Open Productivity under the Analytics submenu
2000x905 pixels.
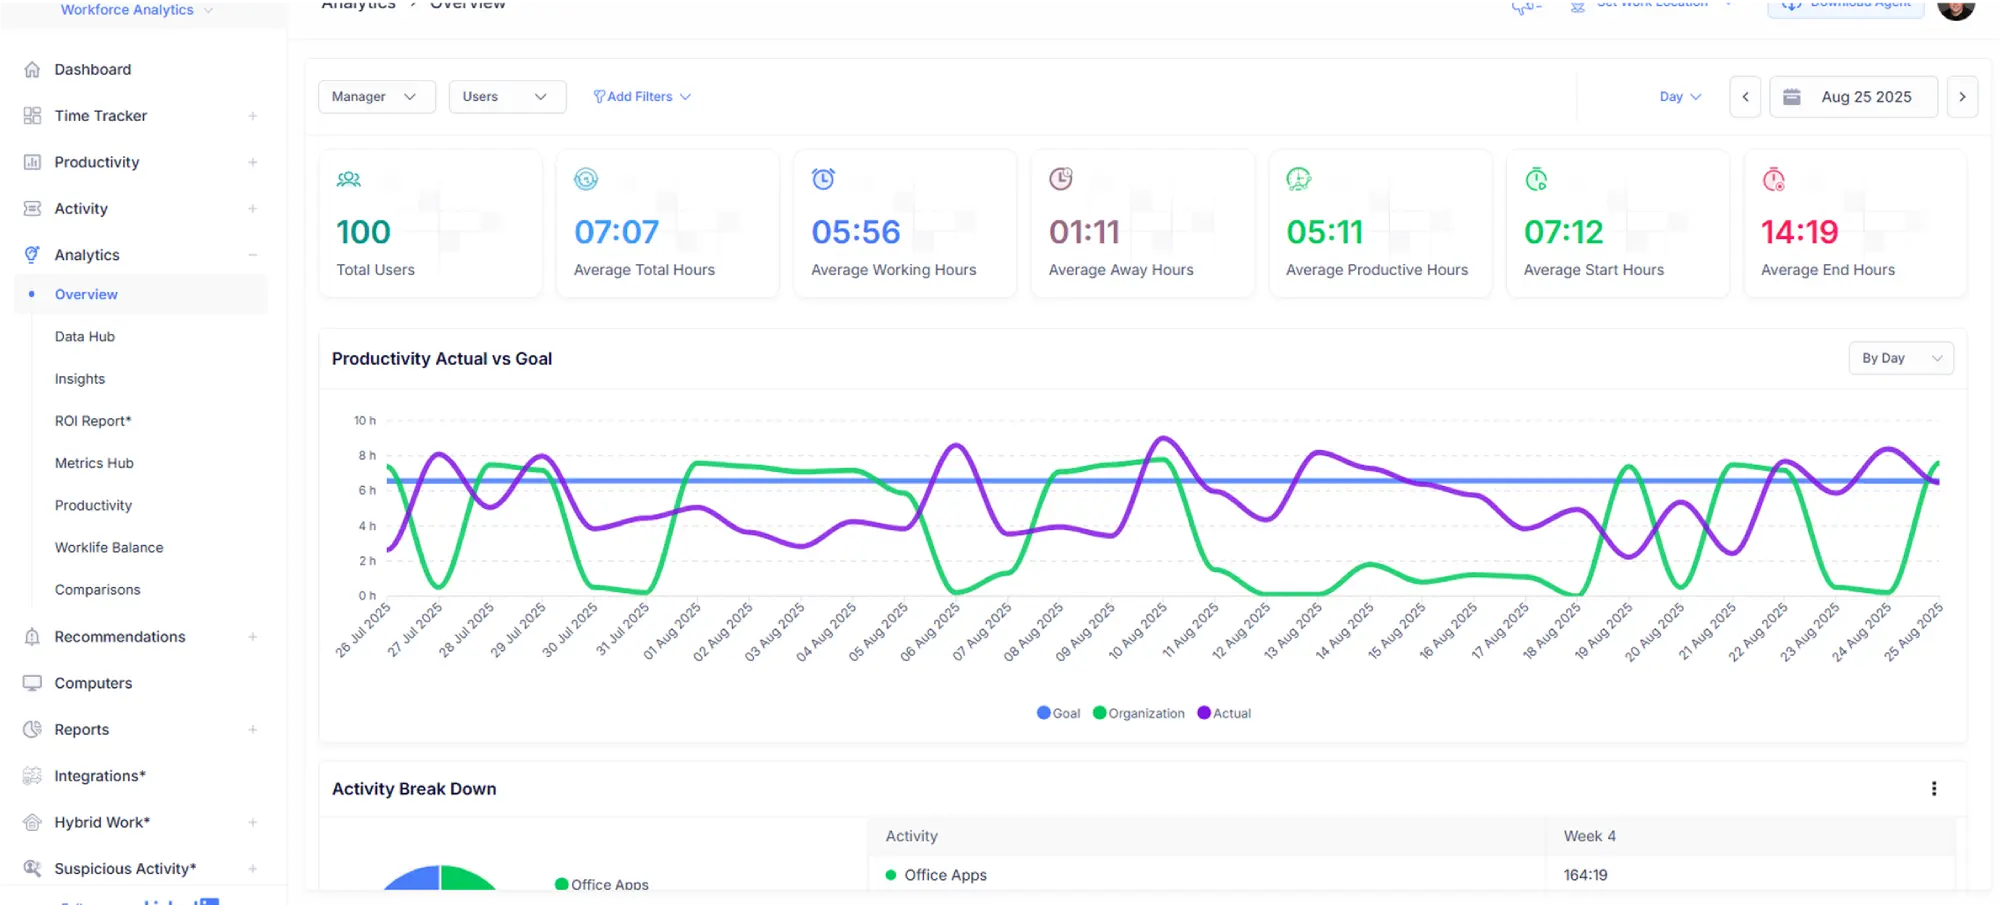click(x=93, y=505)
